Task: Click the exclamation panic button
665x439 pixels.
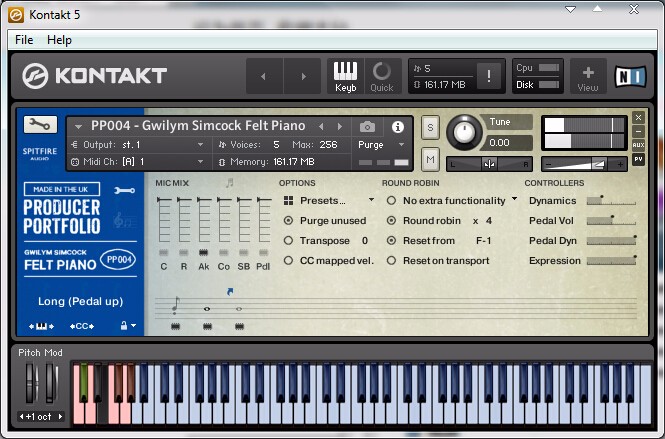Action: [489, 76]
